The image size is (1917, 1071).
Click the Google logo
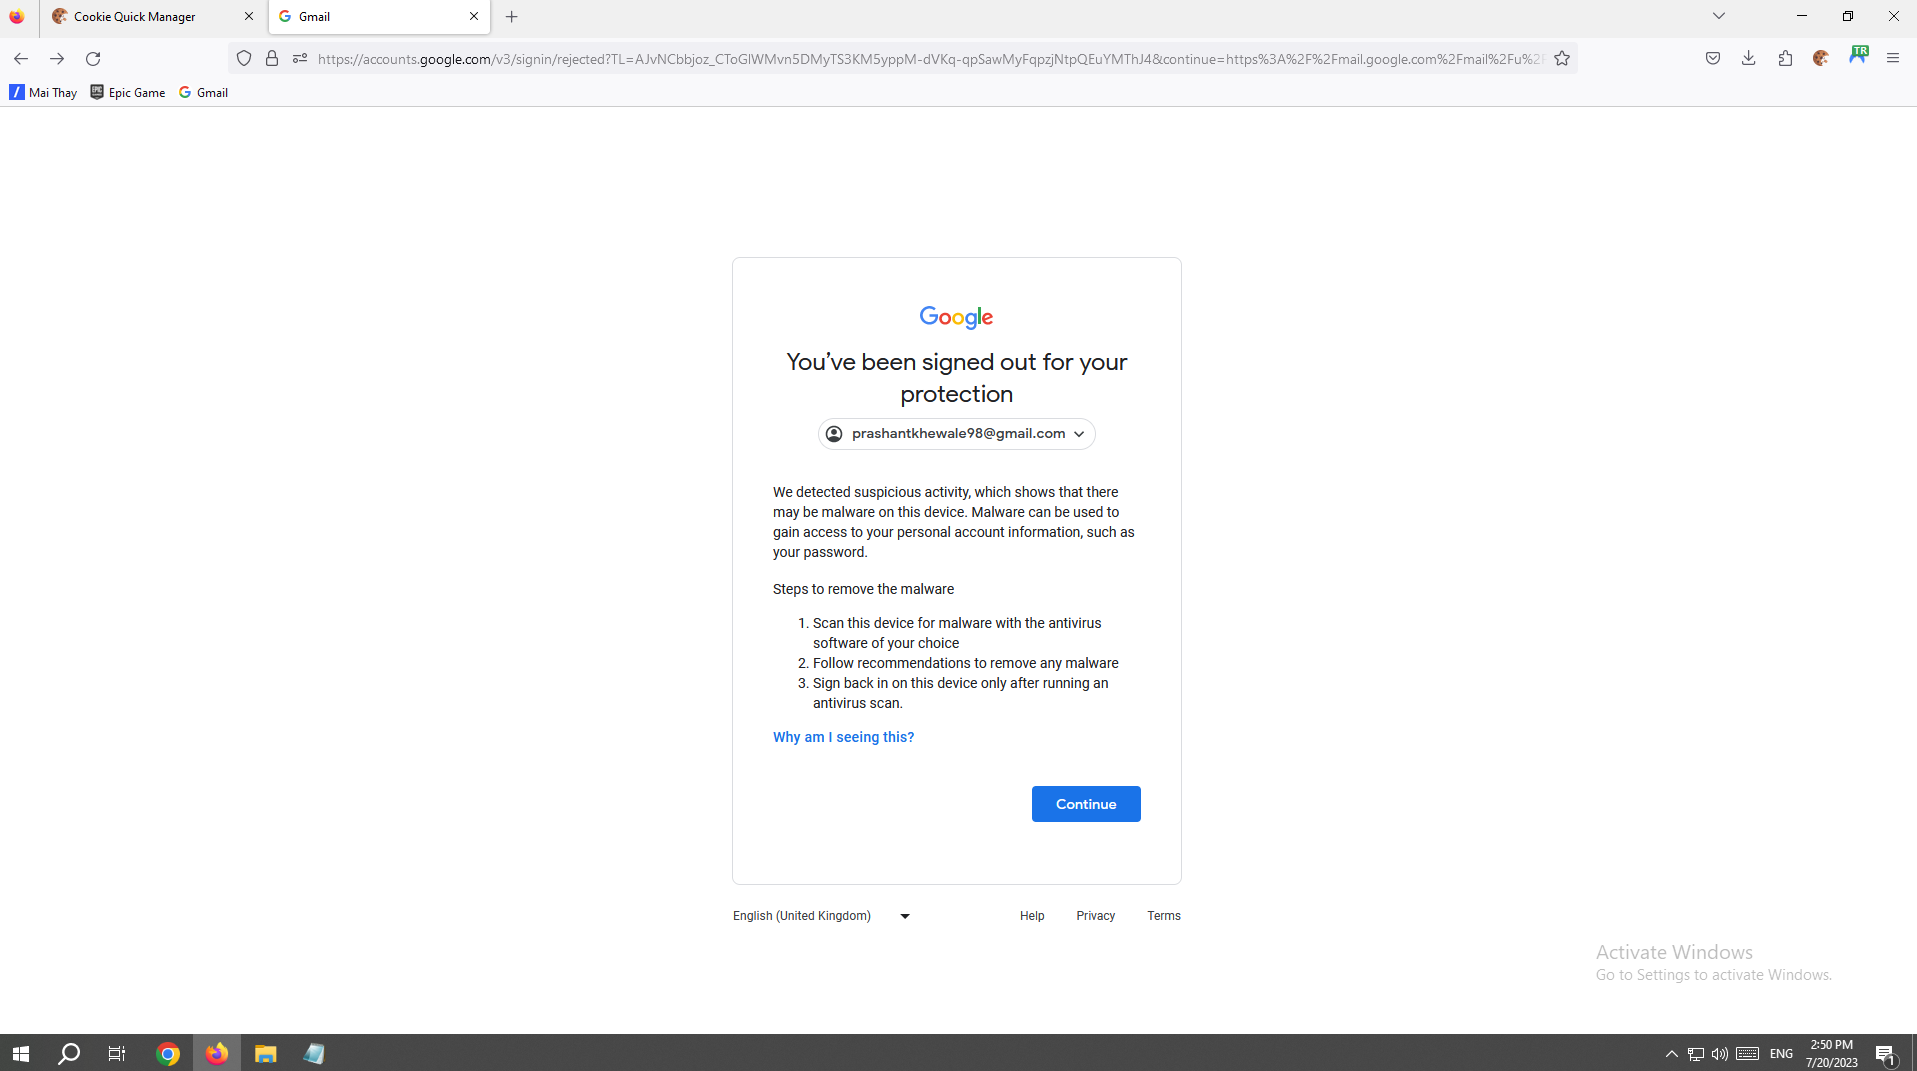956,317
